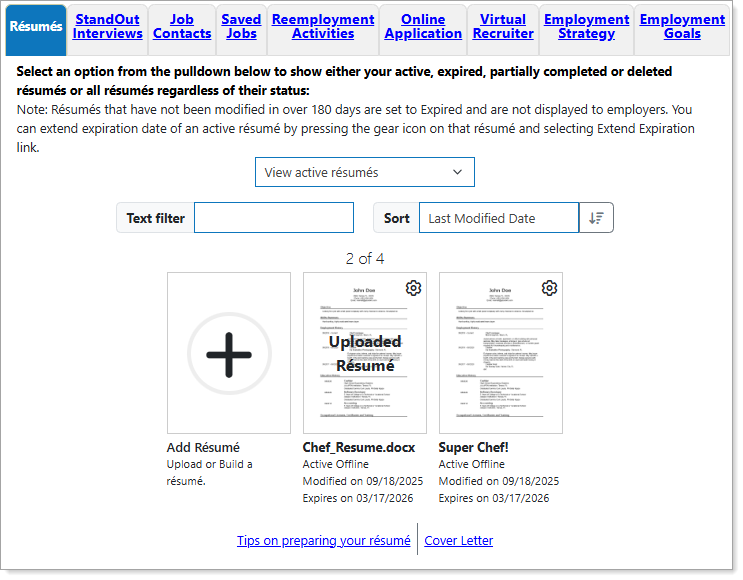Switch to the Virtual Recruiter tab
Screen dimensions: 743x580
(x=503, y=27)
